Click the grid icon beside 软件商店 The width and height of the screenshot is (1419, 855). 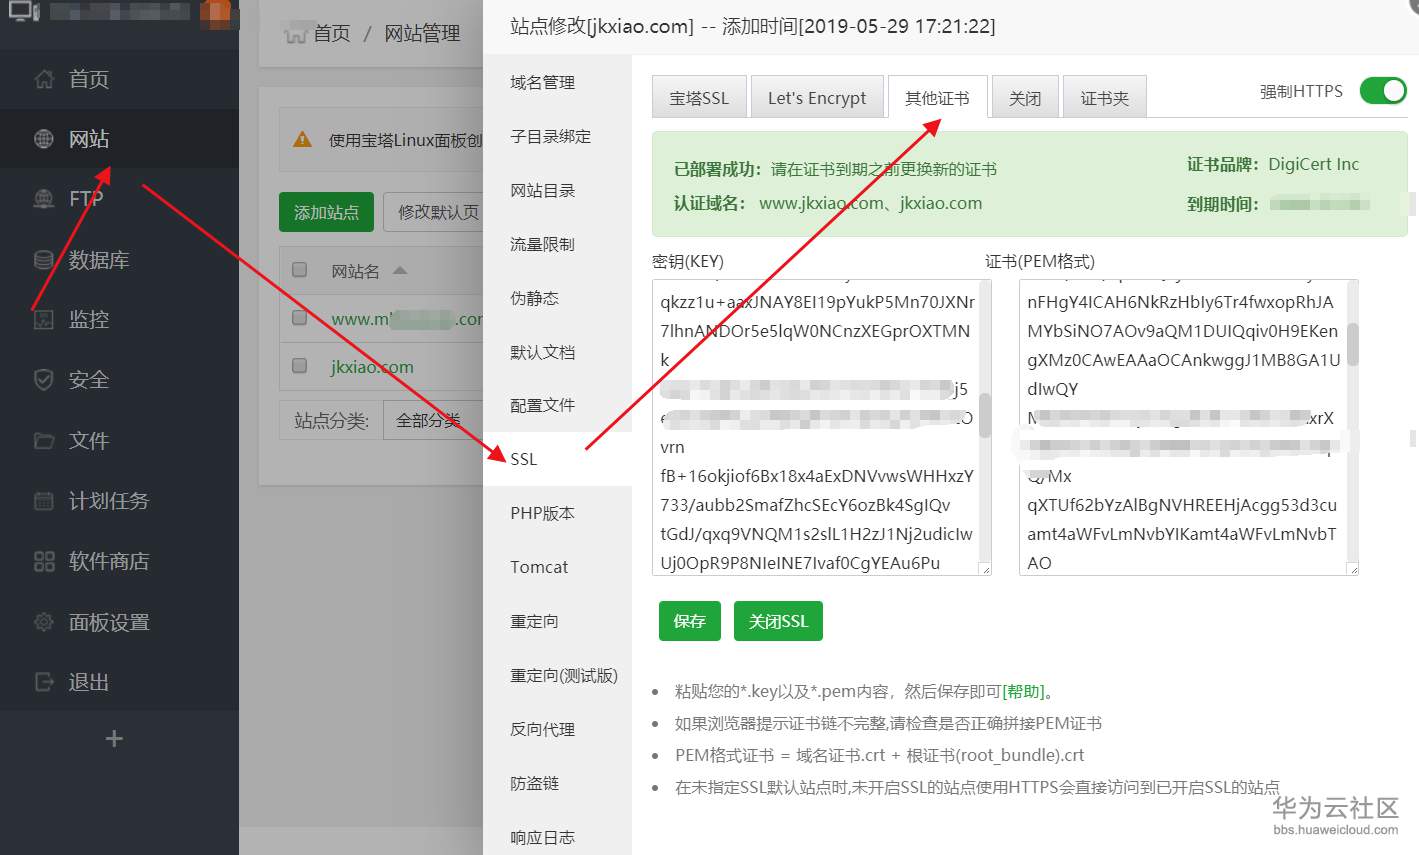click(44, 561)
